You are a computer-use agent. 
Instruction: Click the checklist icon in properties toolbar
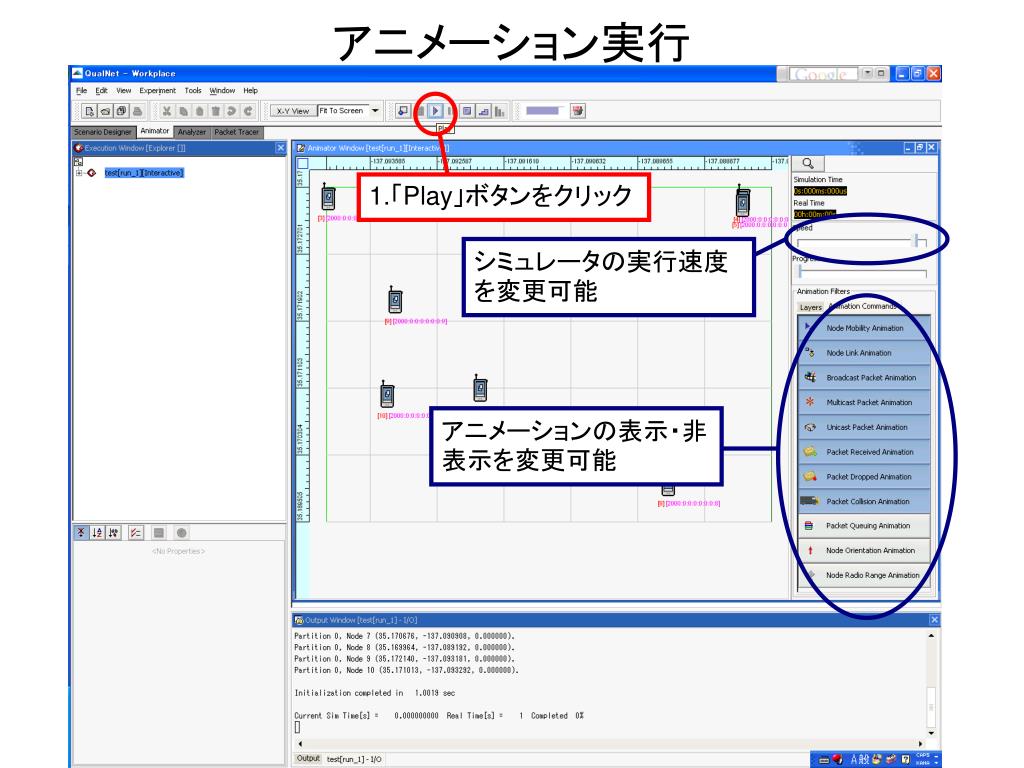click(x=136, y=533)
